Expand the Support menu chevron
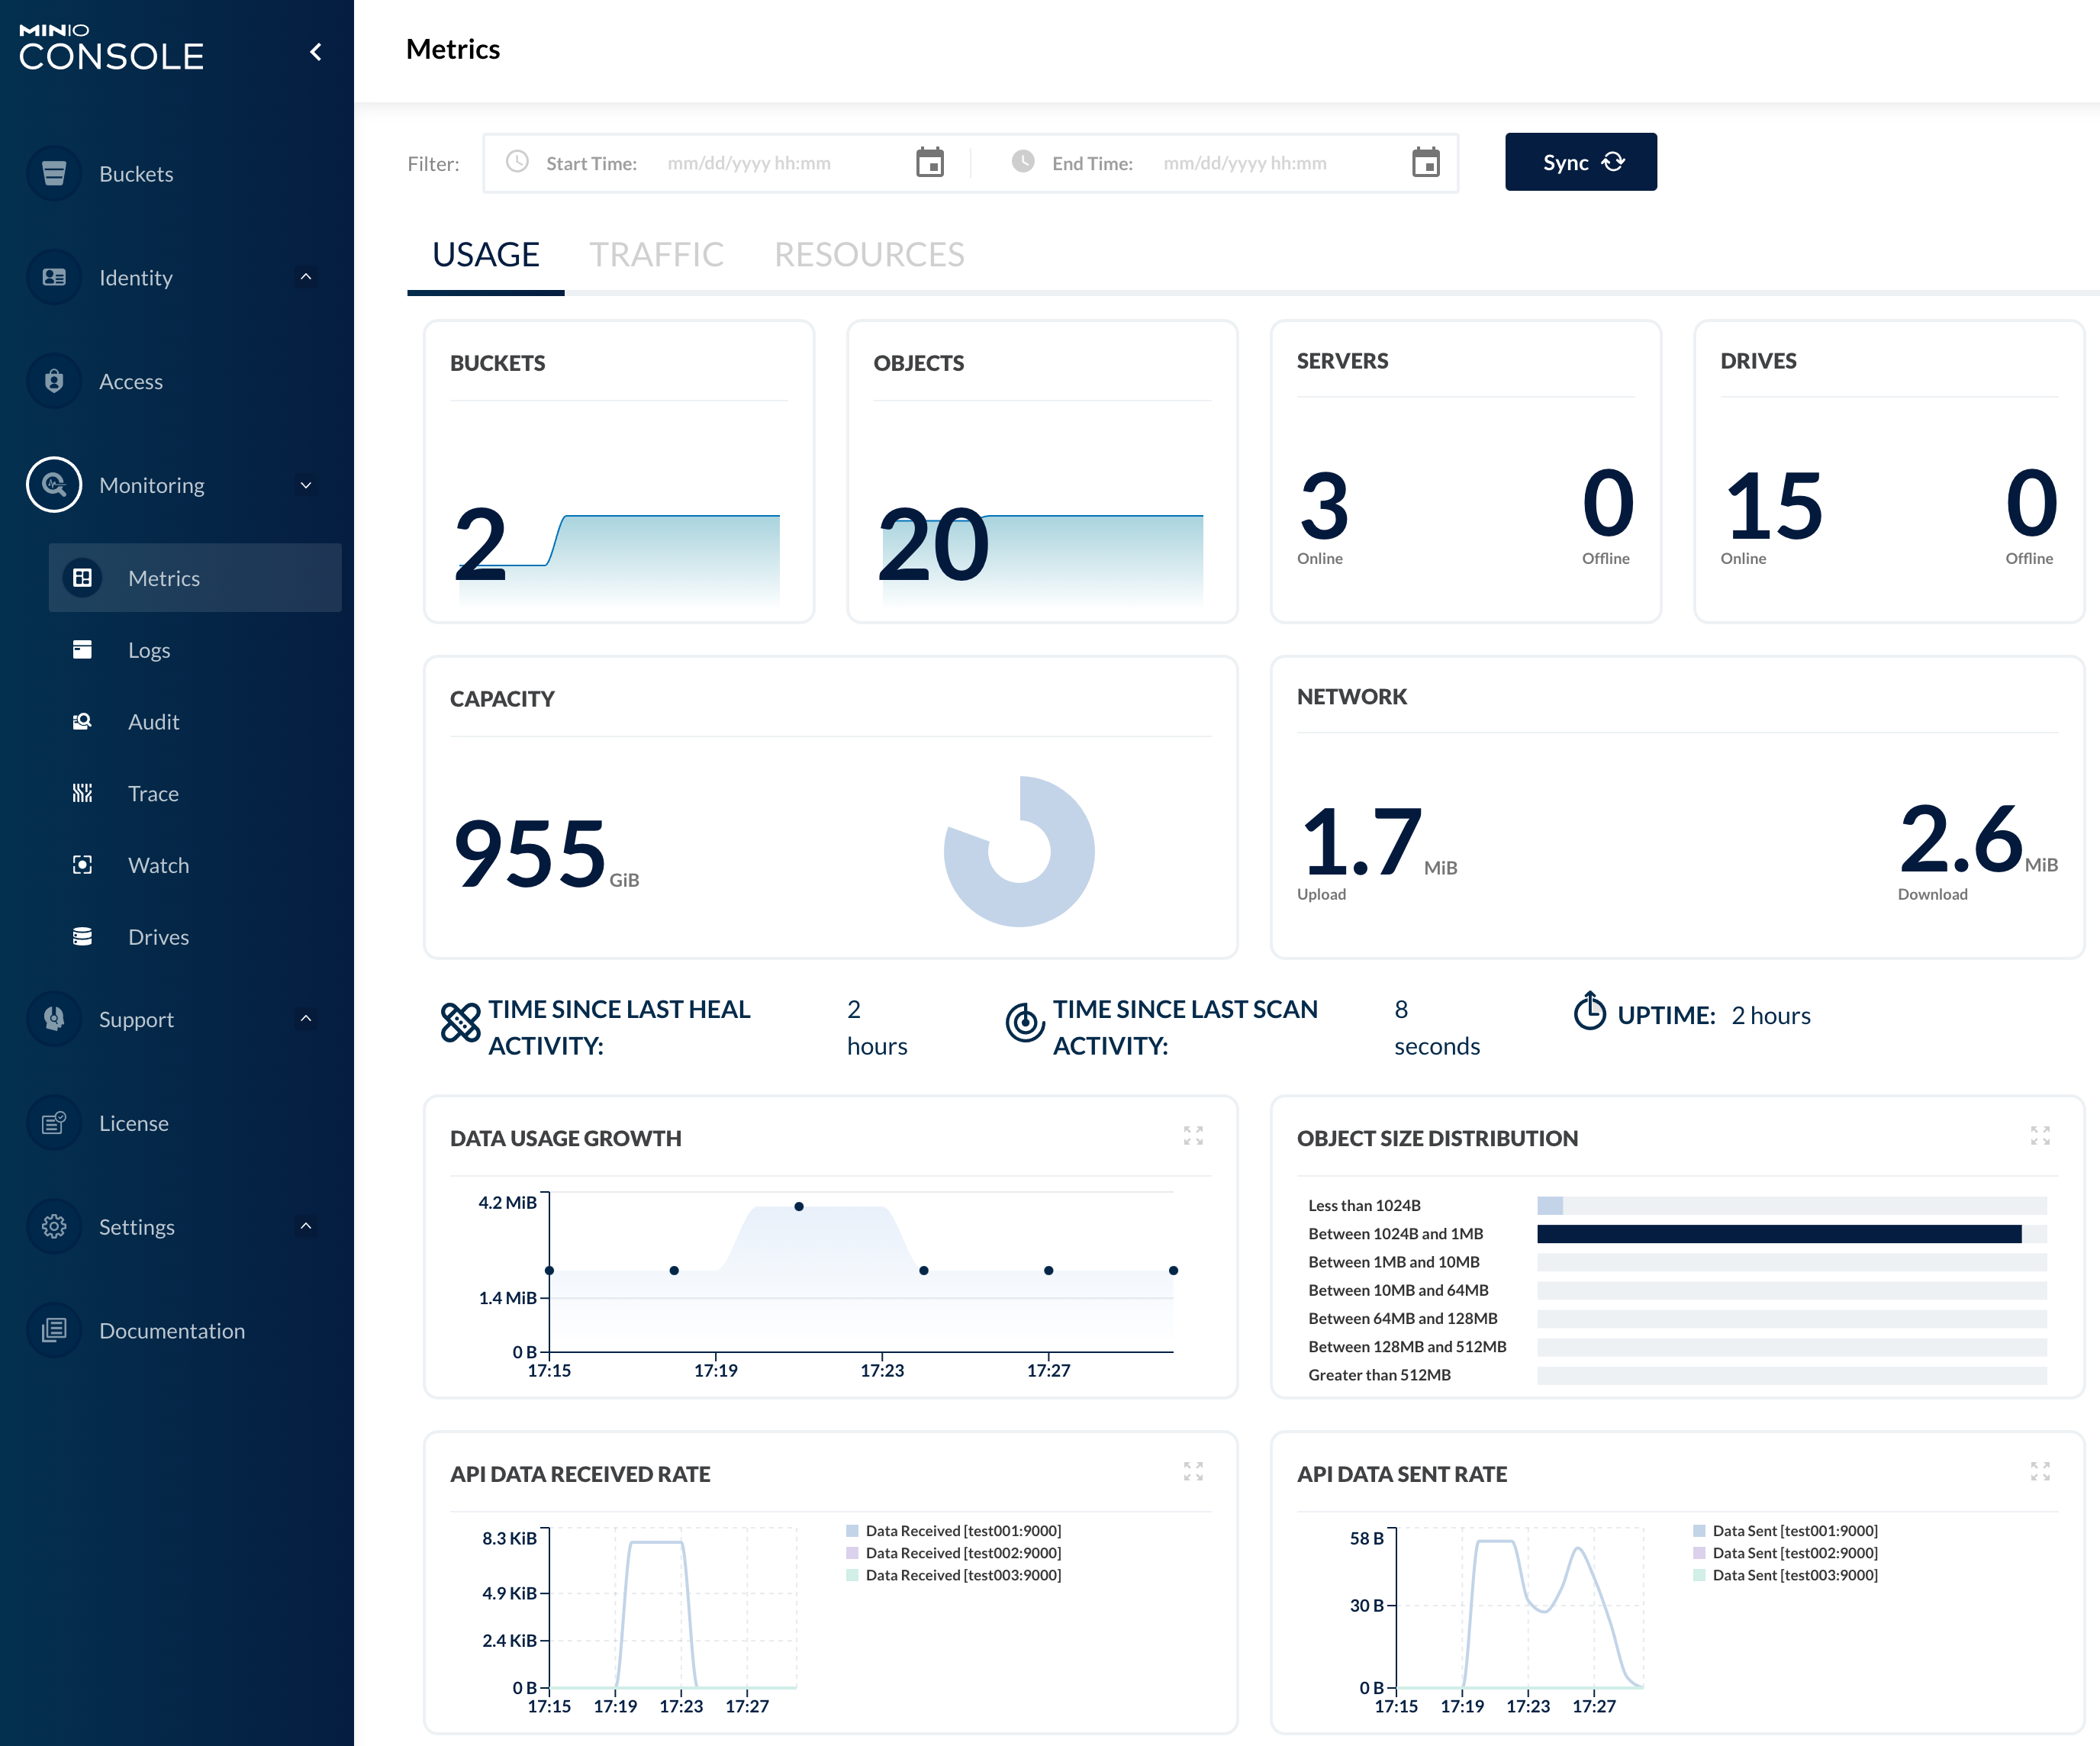This screenshot has height=1746, width=2100. (x=306, y=1019)
